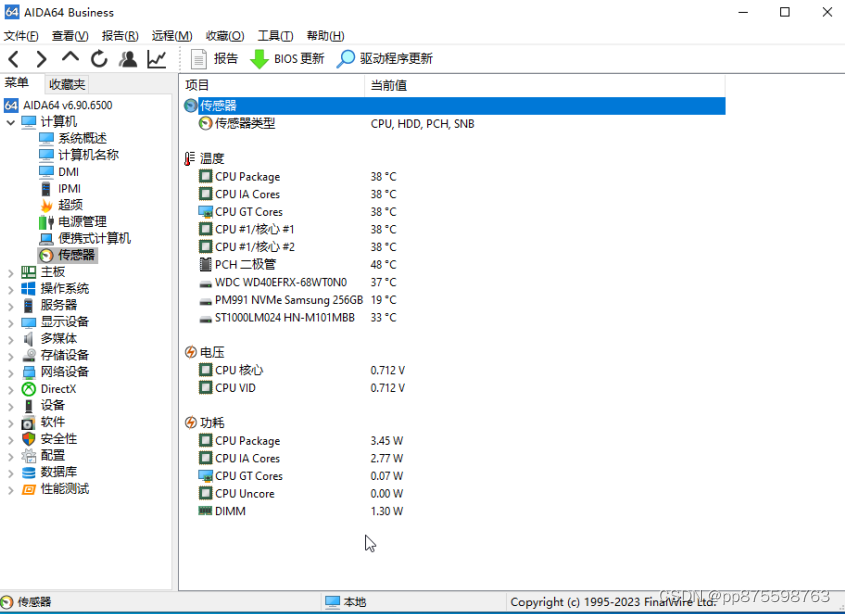The image size is (845, 614).
Task: Open the 远程(M) menu
Action: [172, 36]
